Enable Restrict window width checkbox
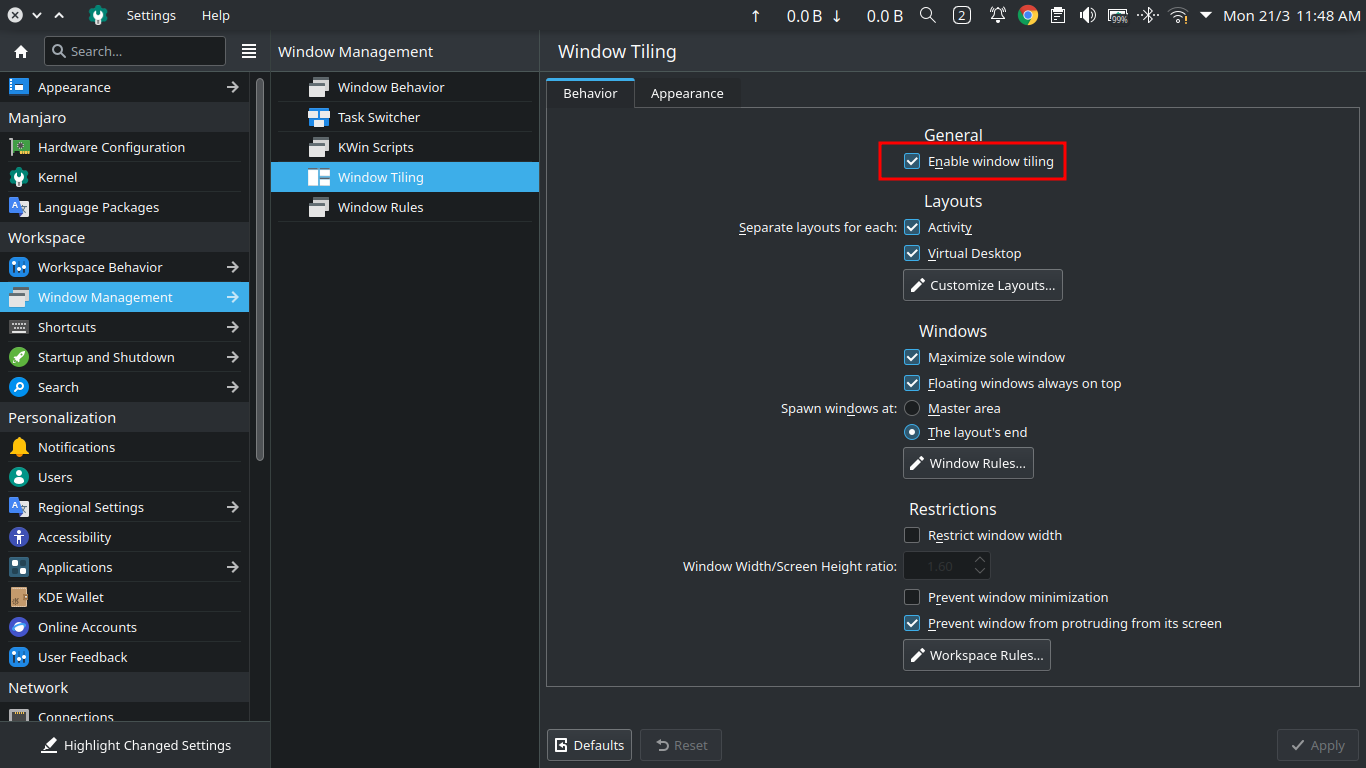This screenshot has width=1366, height=768. point(912,535)
